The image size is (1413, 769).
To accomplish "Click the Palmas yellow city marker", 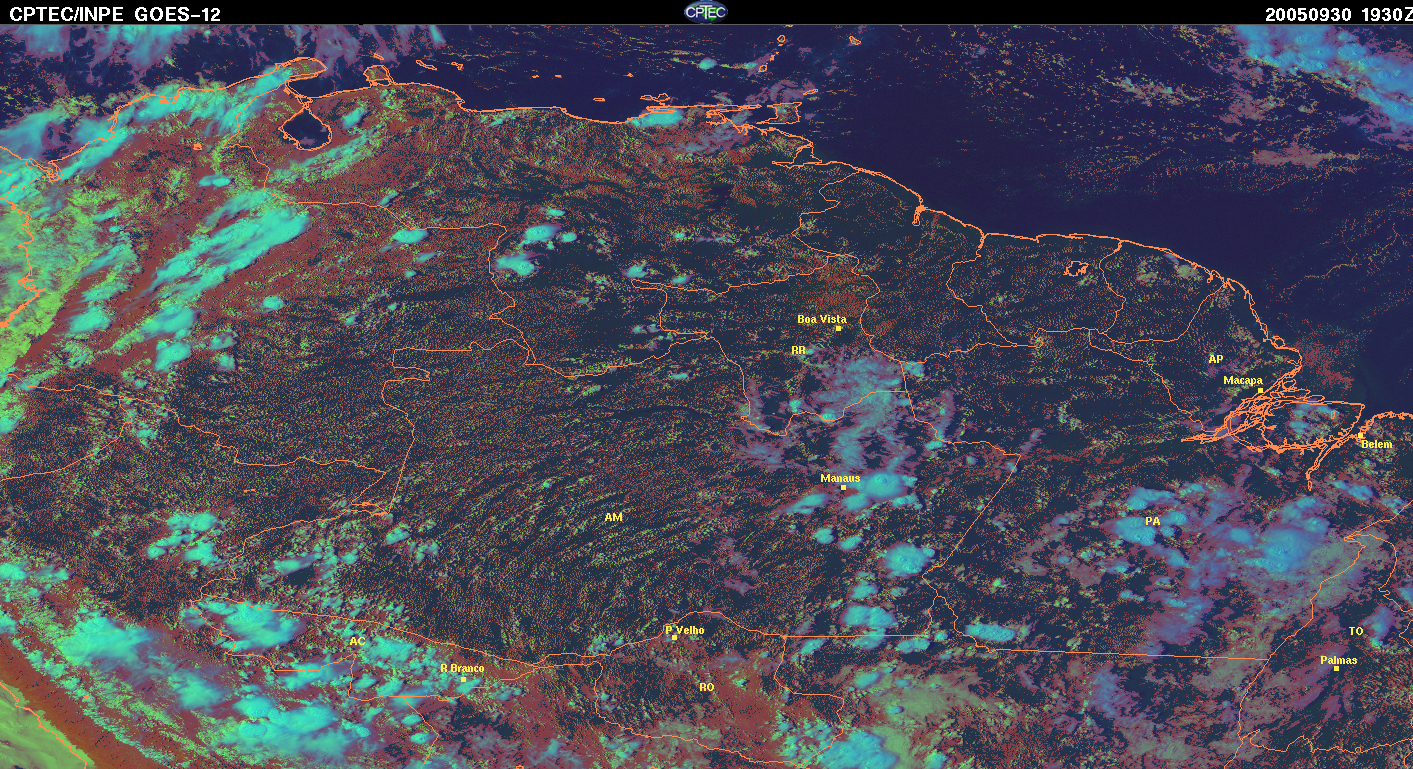I will pos(1336,668).
